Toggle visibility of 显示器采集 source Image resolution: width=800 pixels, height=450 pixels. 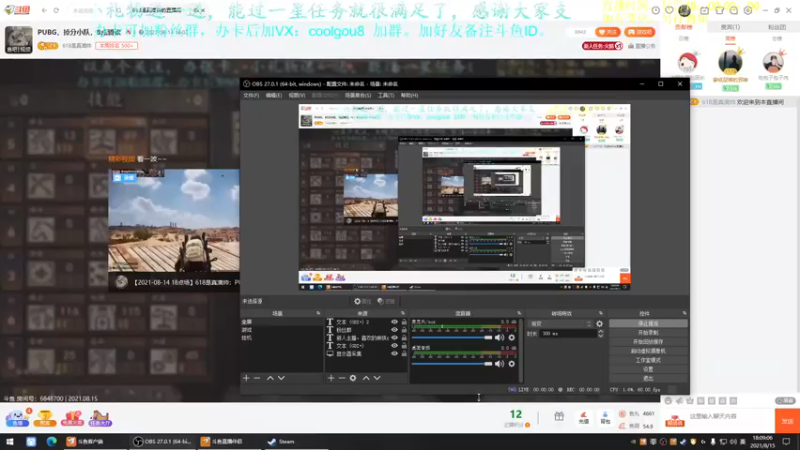[x=394, y=354]
